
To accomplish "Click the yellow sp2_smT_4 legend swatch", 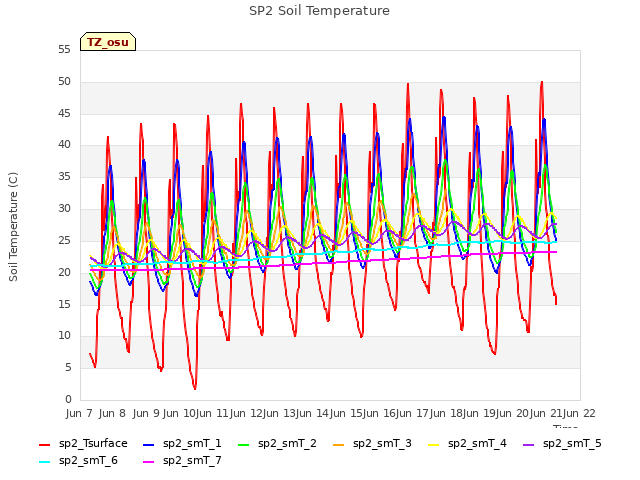I will [x=434, y=444].
